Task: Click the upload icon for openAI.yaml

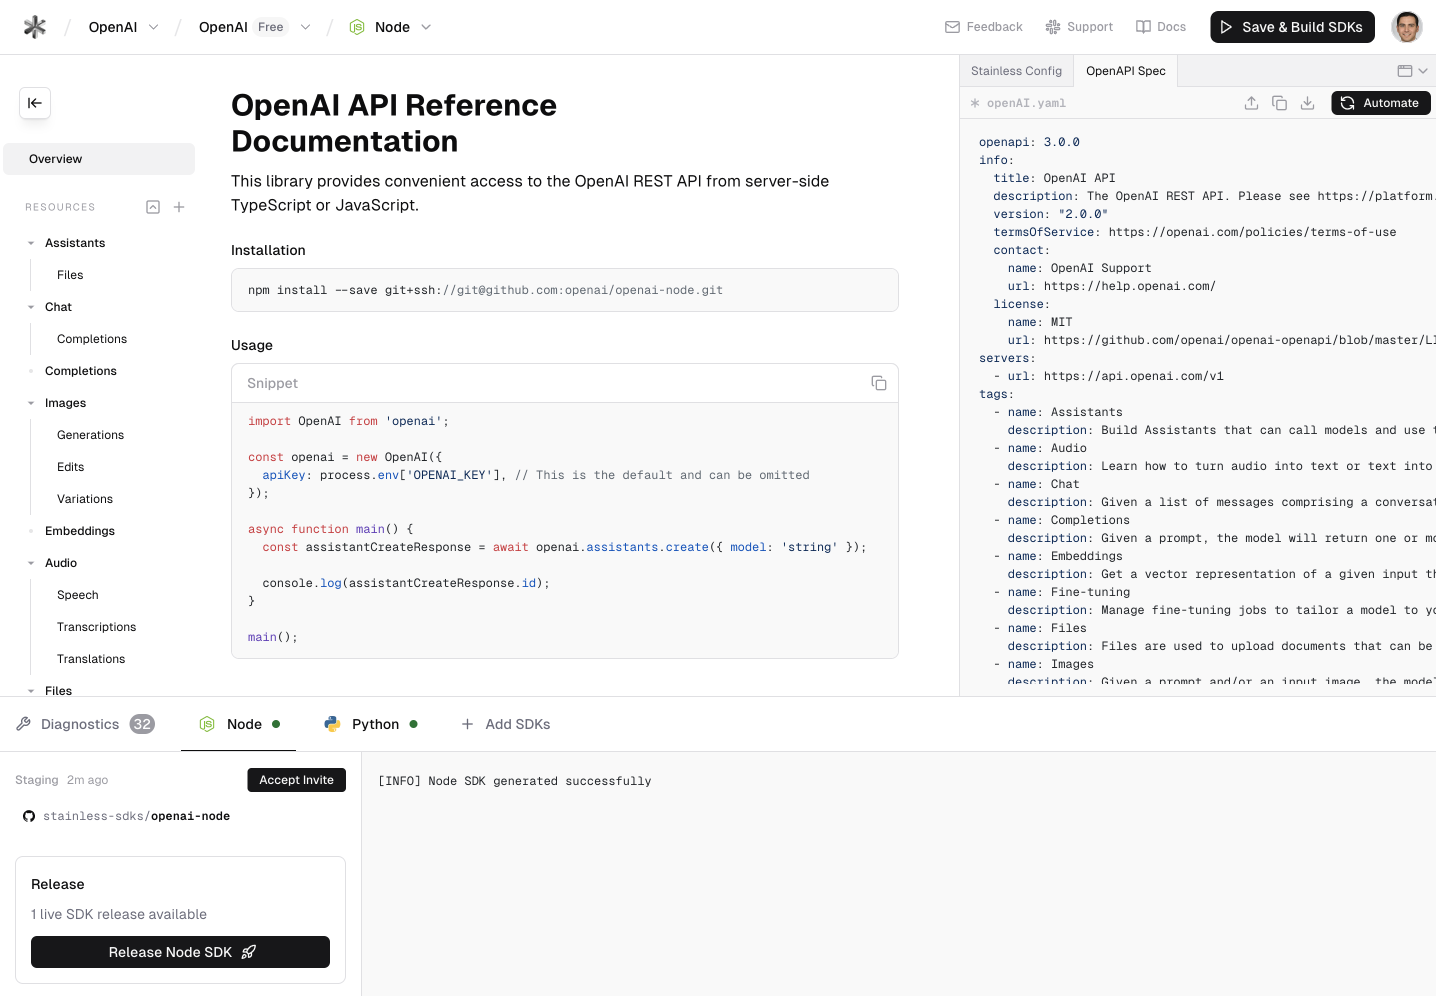Action: pyautogui.click(x=1251, y=103)
